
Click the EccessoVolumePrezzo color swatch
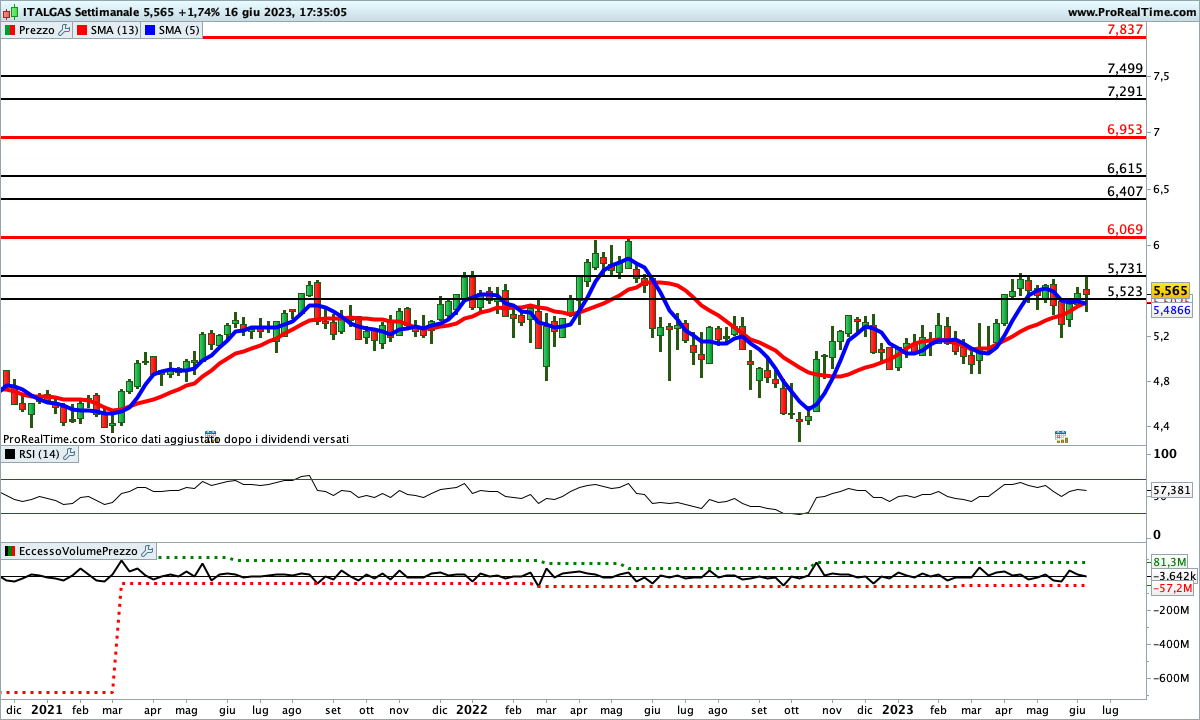tap(9, 551)
